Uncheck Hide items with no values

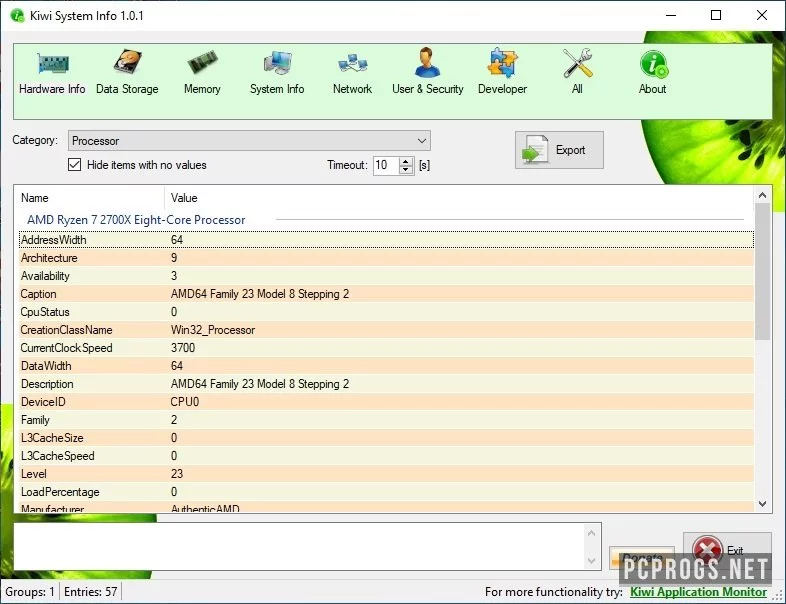click(x=74, y=164)
